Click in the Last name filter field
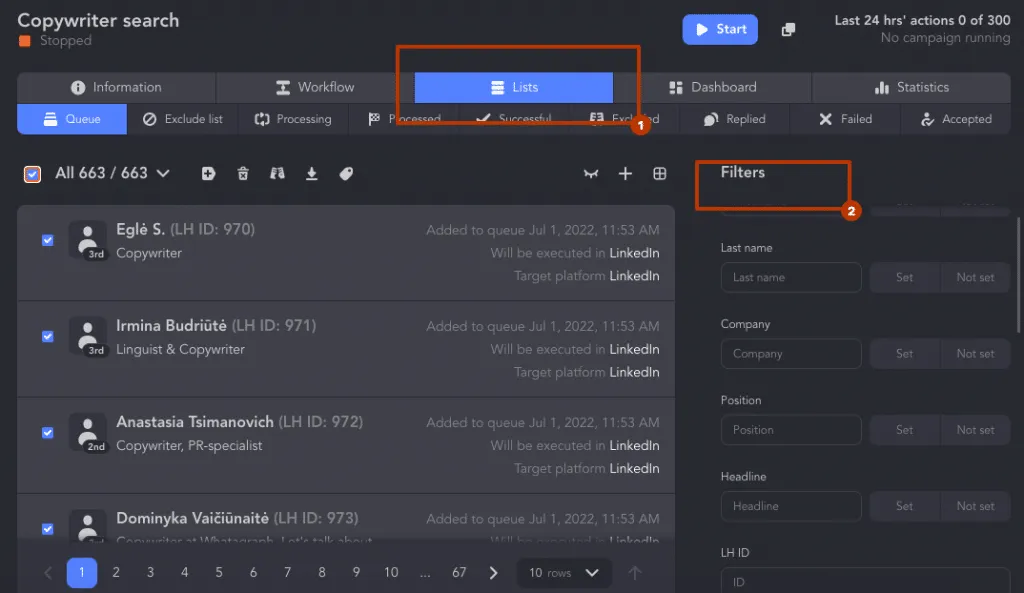1024x593 pixels. [x=791, y=278]
